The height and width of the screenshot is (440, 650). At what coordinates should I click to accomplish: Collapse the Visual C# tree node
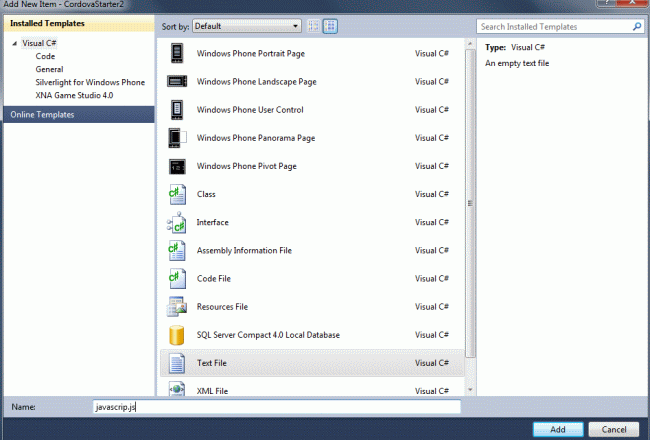15,43
